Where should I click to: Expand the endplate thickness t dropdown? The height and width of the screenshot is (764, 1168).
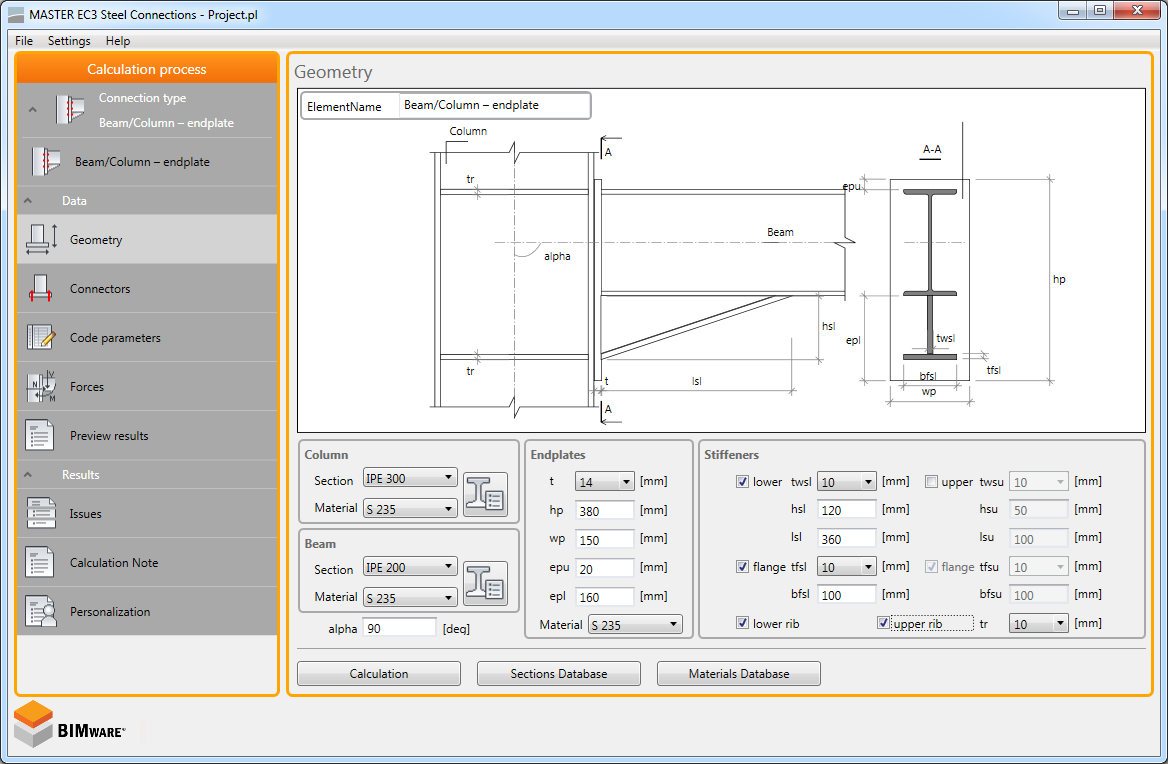click(x=604, y=482)
